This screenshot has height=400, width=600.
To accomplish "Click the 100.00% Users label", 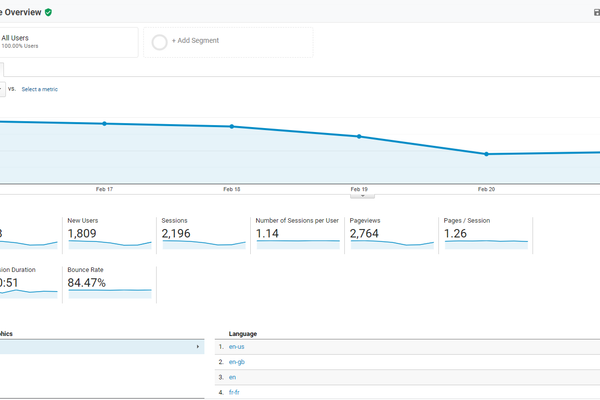I will click(x=20, y=46).
